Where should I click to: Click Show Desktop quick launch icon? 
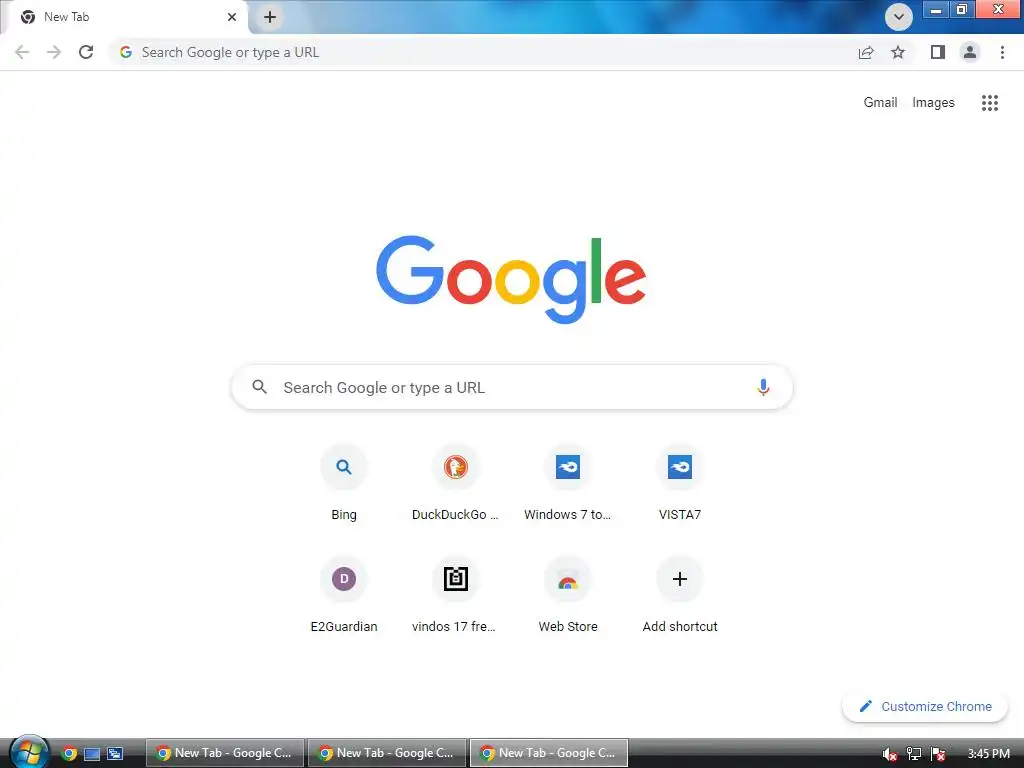point(91,754)
